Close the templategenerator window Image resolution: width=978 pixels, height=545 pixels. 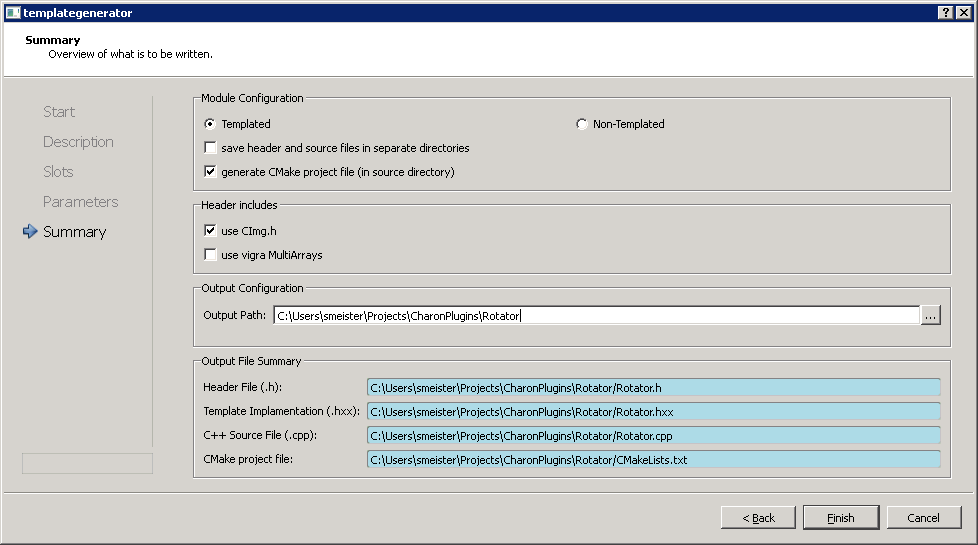(964, 12)
